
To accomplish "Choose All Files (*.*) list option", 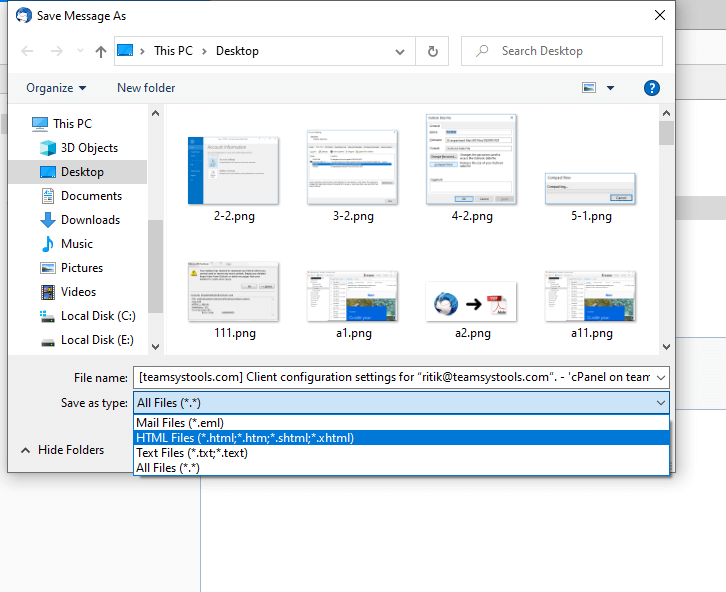I will [401, 468].
